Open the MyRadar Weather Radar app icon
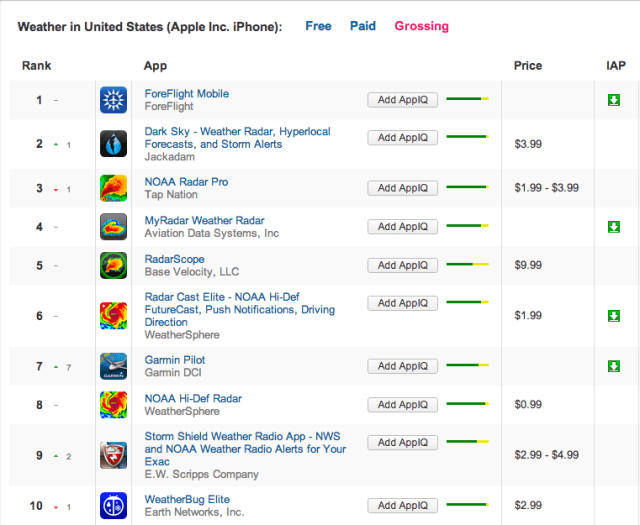 (x=113, y=227)
